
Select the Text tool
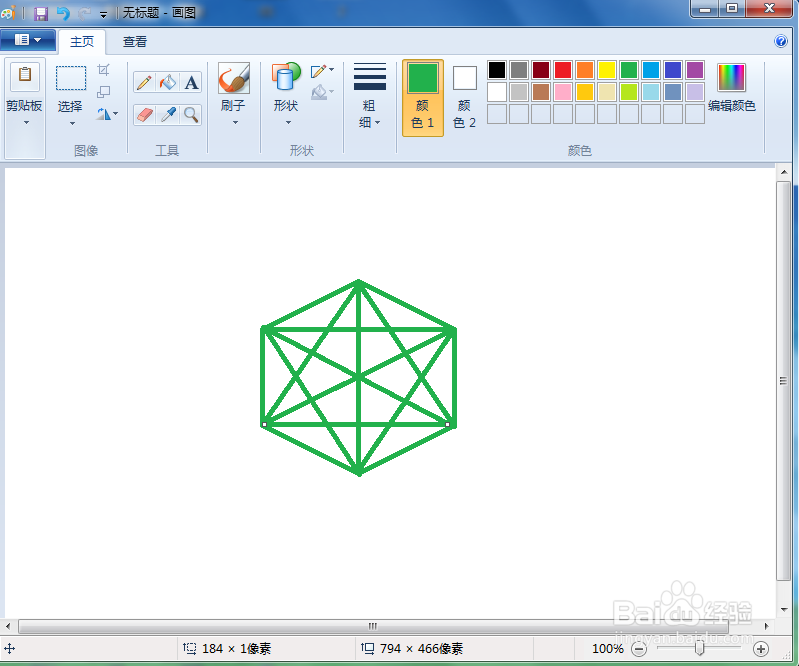pos(191,83)
